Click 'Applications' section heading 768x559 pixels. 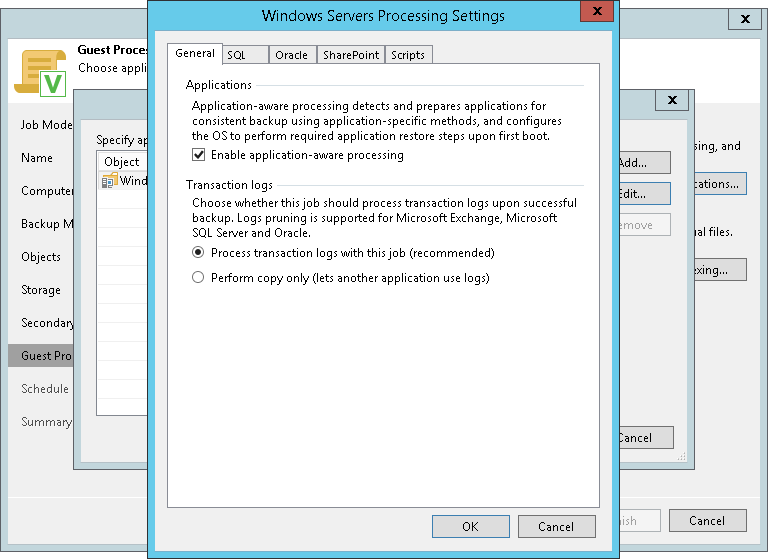coord(218,85)
